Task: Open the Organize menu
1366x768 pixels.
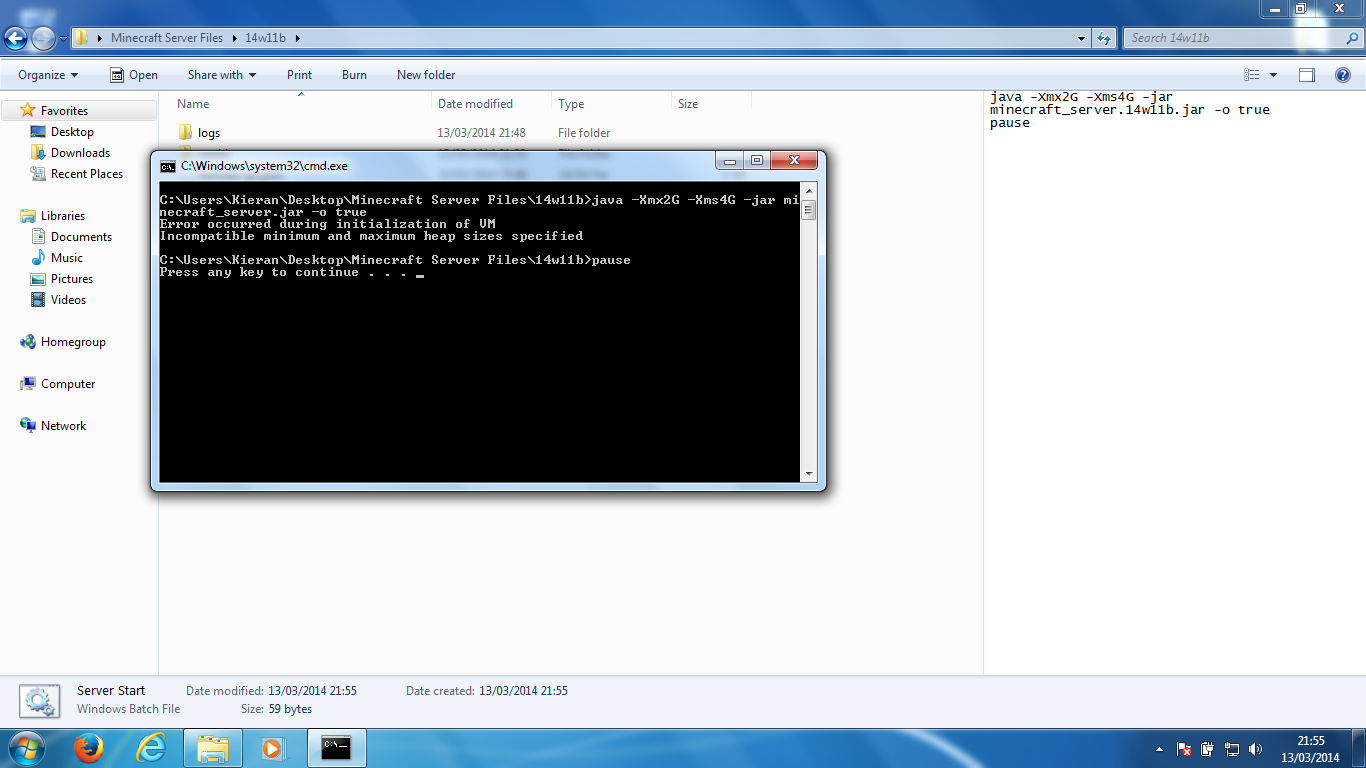Action: click(x=48, y=75)
